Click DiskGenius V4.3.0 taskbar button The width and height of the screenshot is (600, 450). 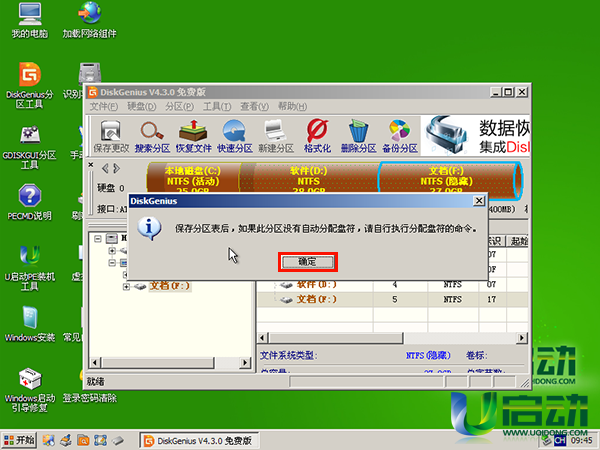point(199,441)
